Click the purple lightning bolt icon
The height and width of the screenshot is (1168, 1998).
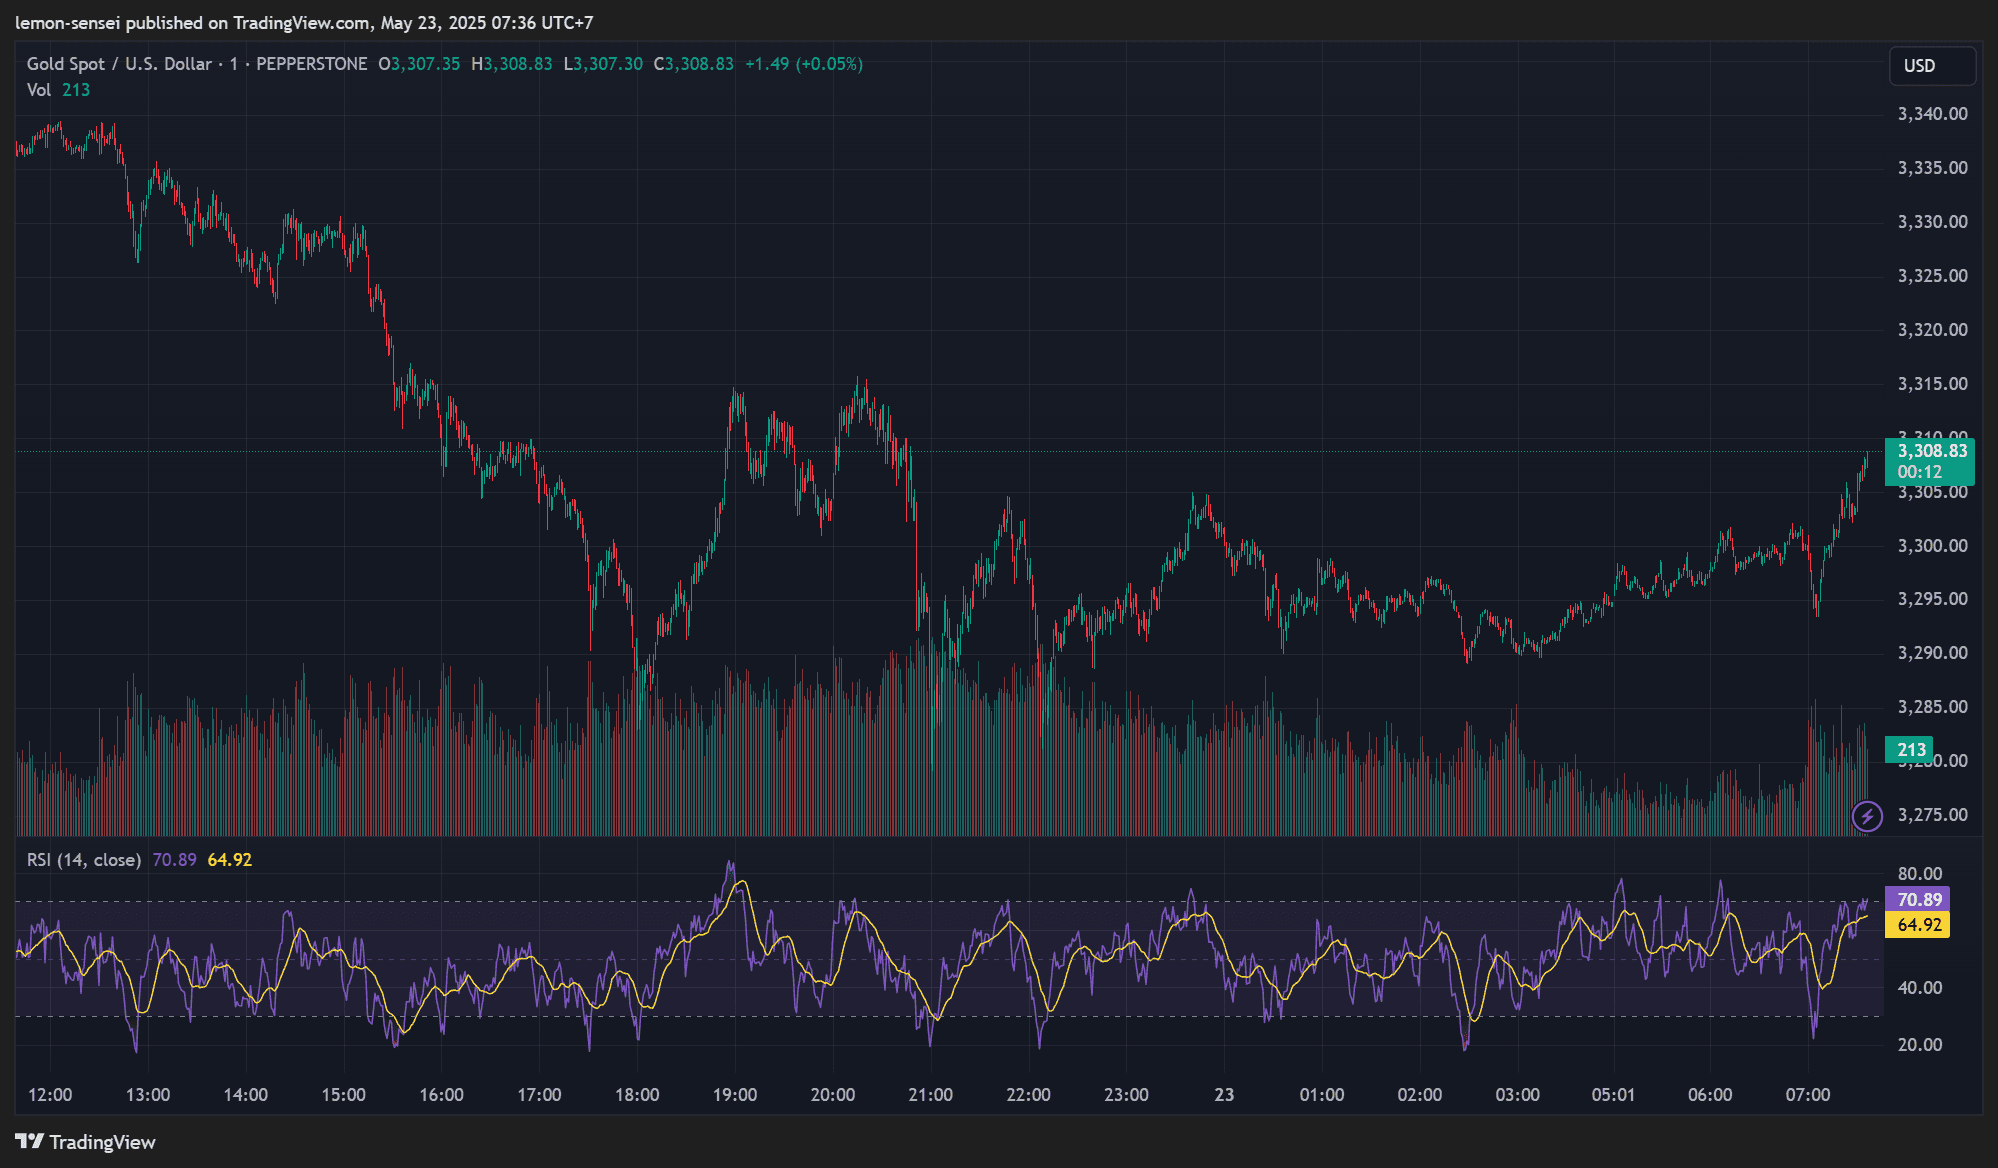coord(1867,816)
